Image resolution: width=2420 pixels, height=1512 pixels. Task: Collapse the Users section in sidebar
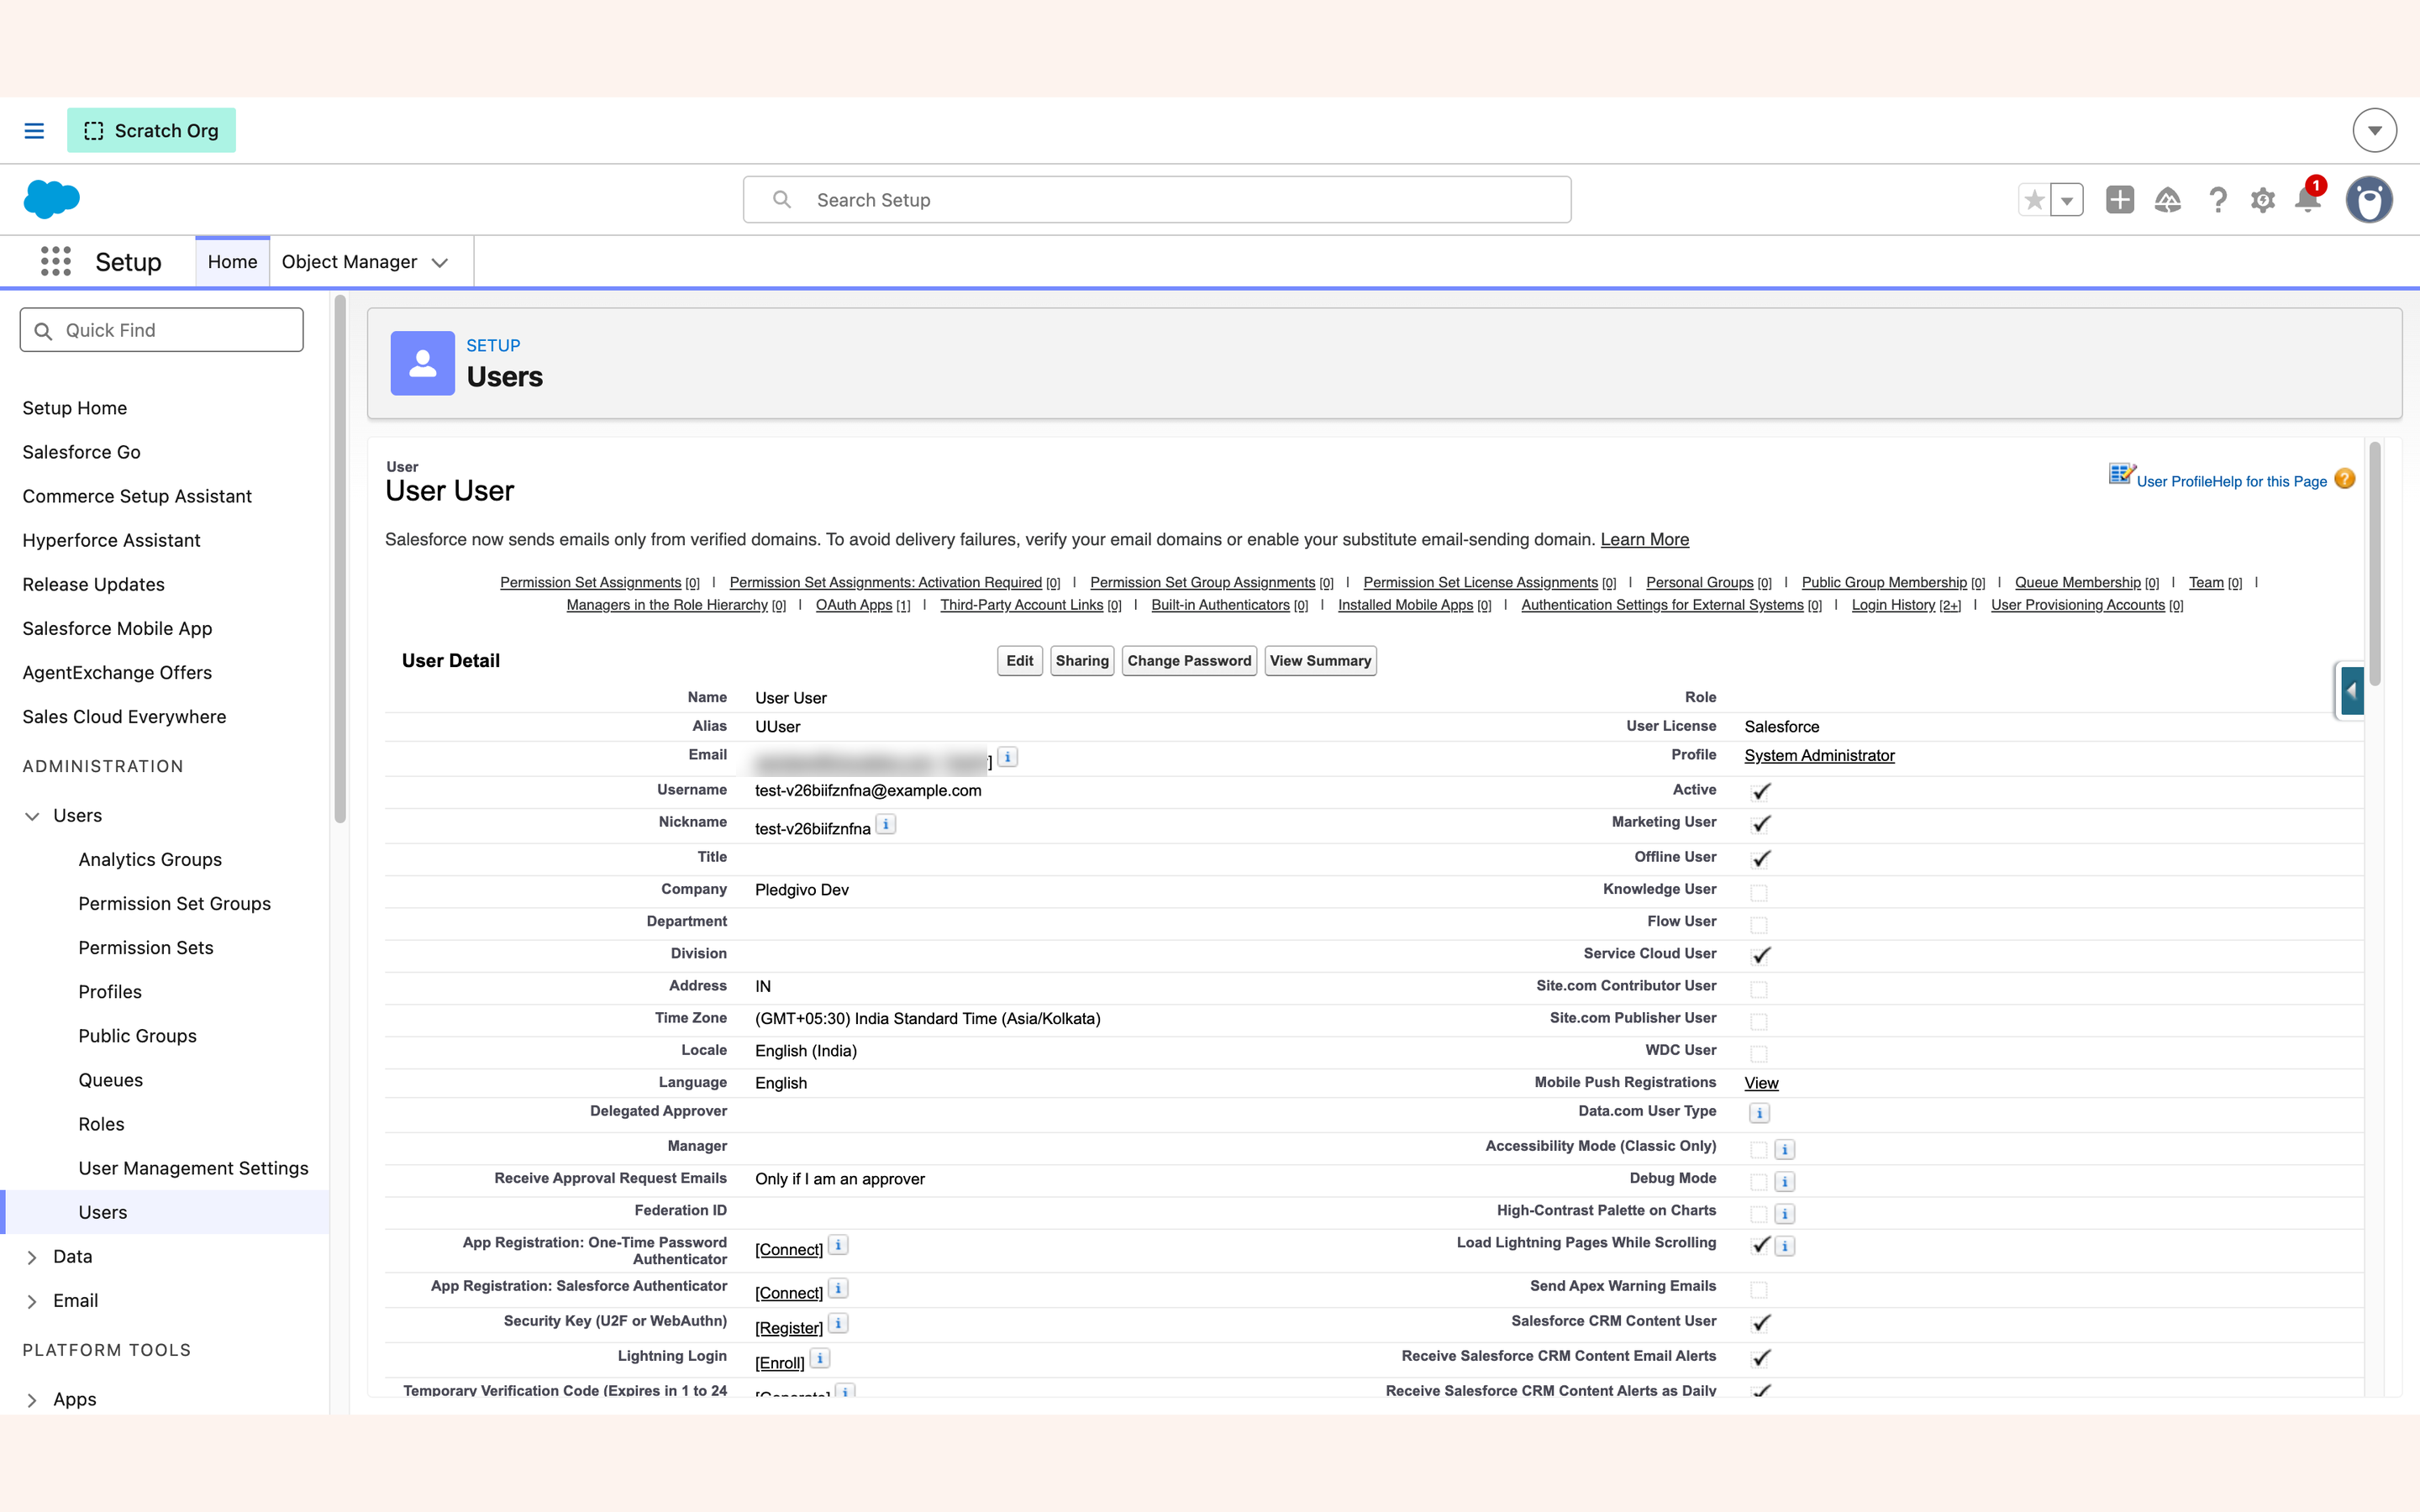tap(32, 816)
